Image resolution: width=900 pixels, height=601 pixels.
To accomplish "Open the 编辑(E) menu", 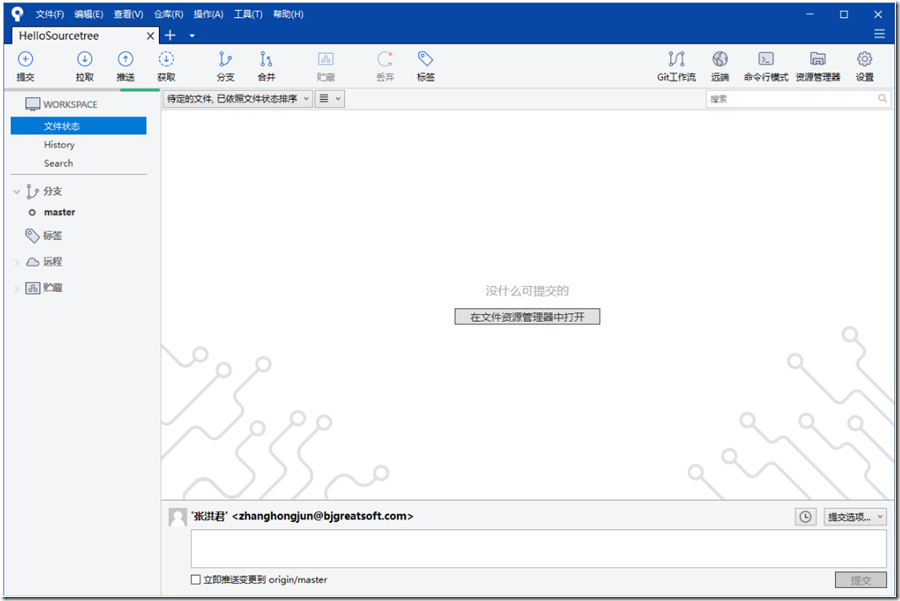I will [88, 14].
